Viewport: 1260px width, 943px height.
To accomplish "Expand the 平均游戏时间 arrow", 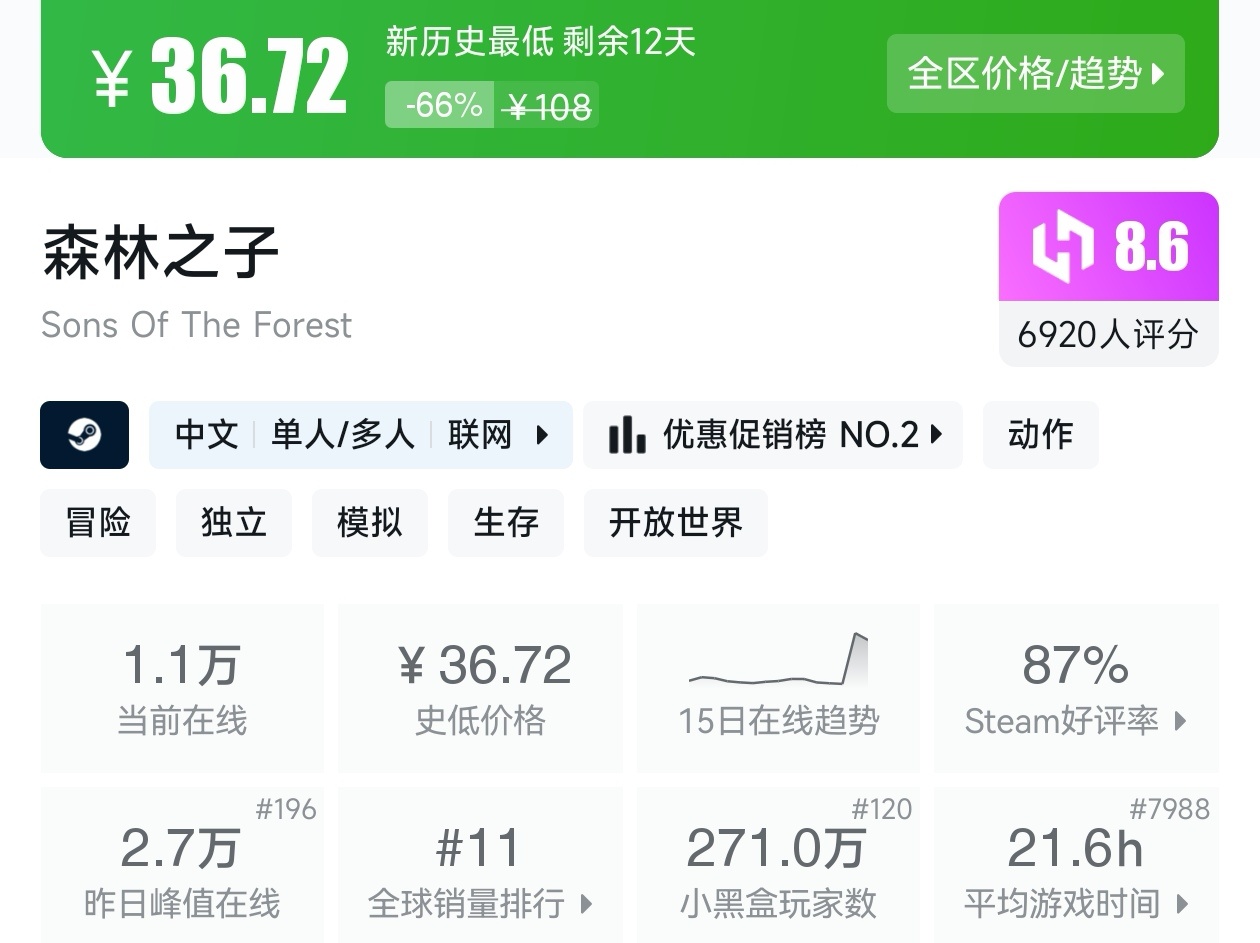I will [x=1183, y=904].
